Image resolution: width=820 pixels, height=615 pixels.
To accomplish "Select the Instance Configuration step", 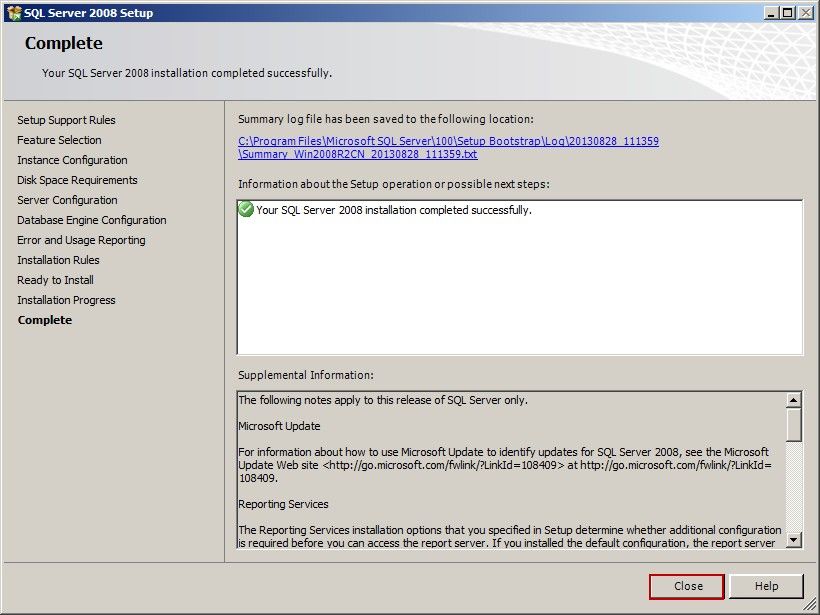I will (x=72, y=160).
